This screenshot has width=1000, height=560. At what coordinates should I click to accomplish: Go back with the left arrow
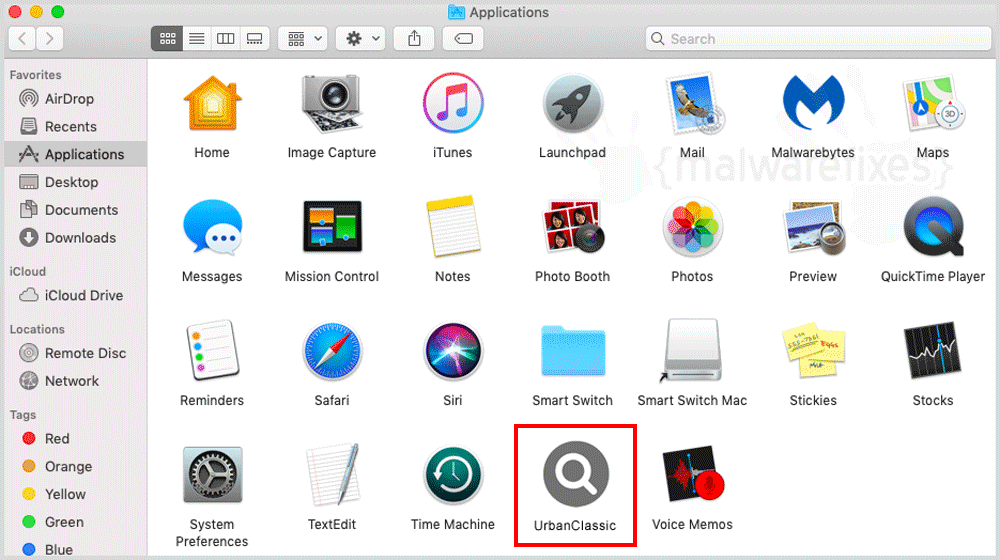(x=22, y=39)
